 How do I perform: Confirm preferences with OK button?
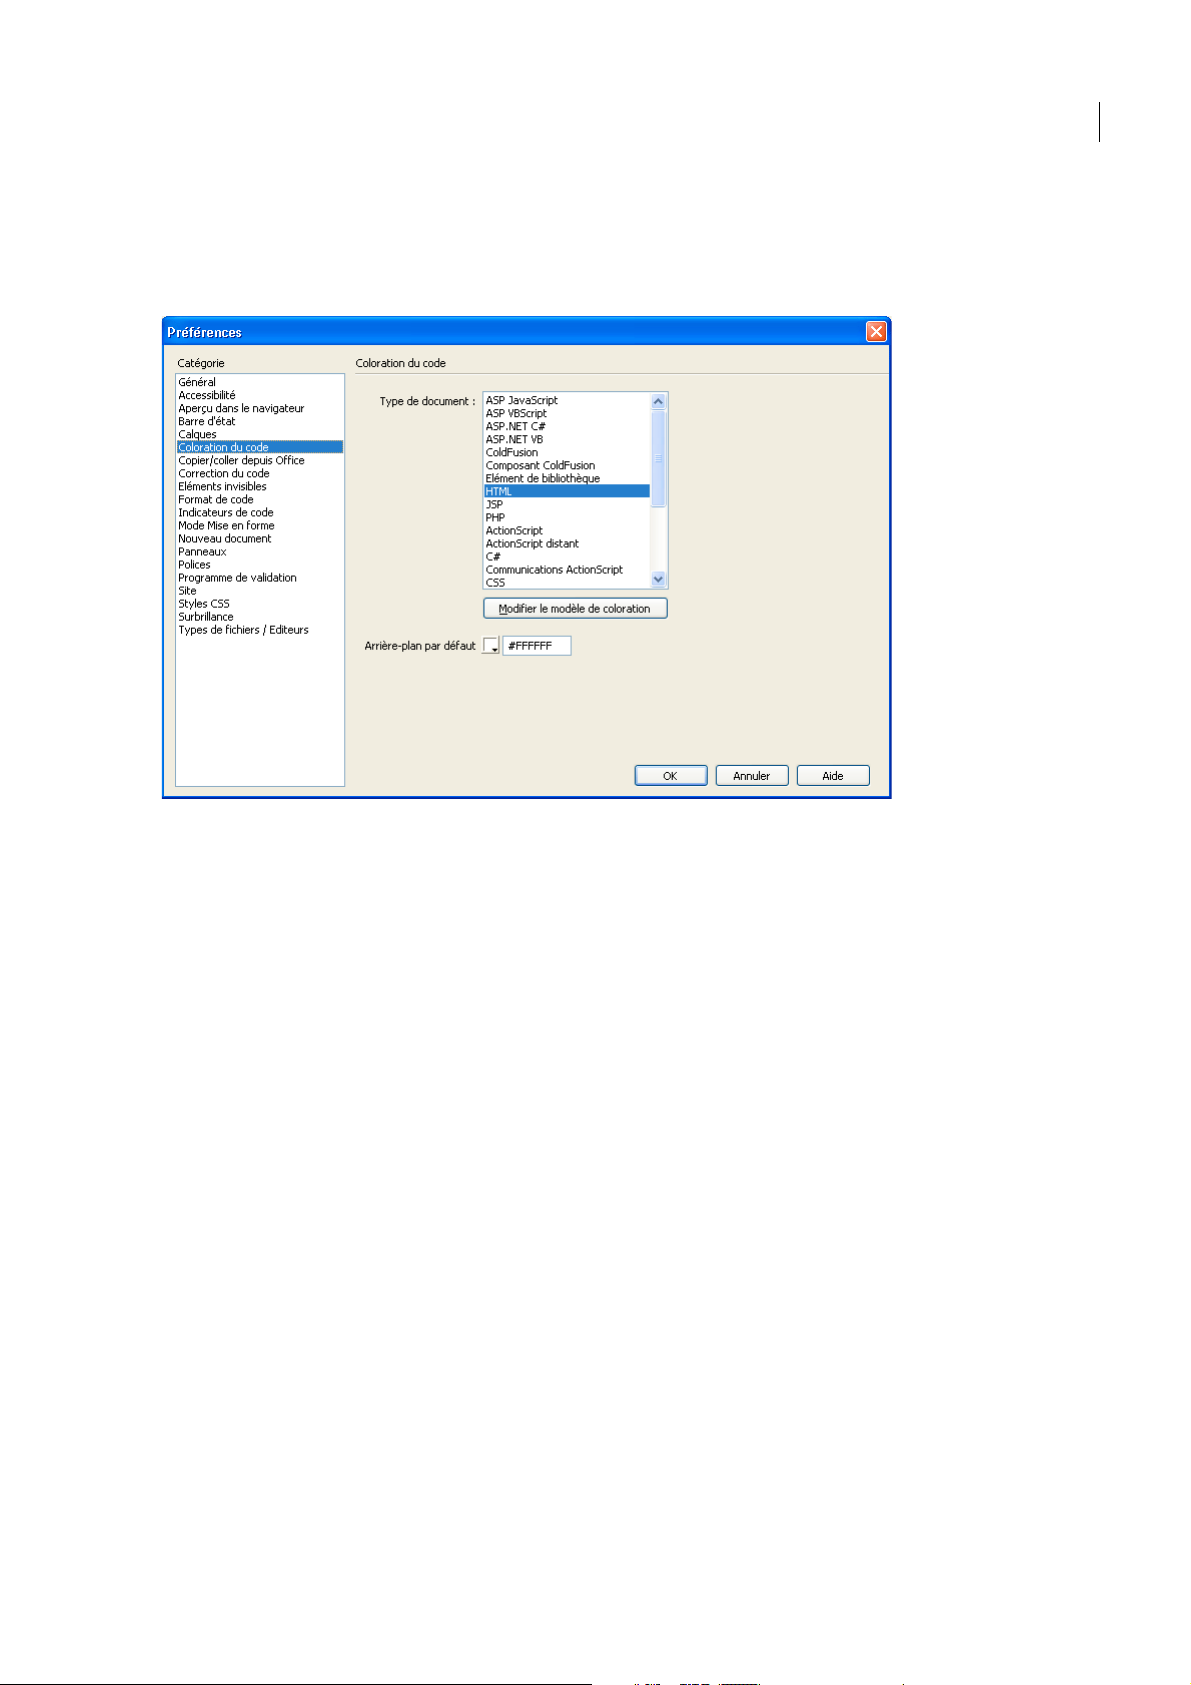coord(671,776)
